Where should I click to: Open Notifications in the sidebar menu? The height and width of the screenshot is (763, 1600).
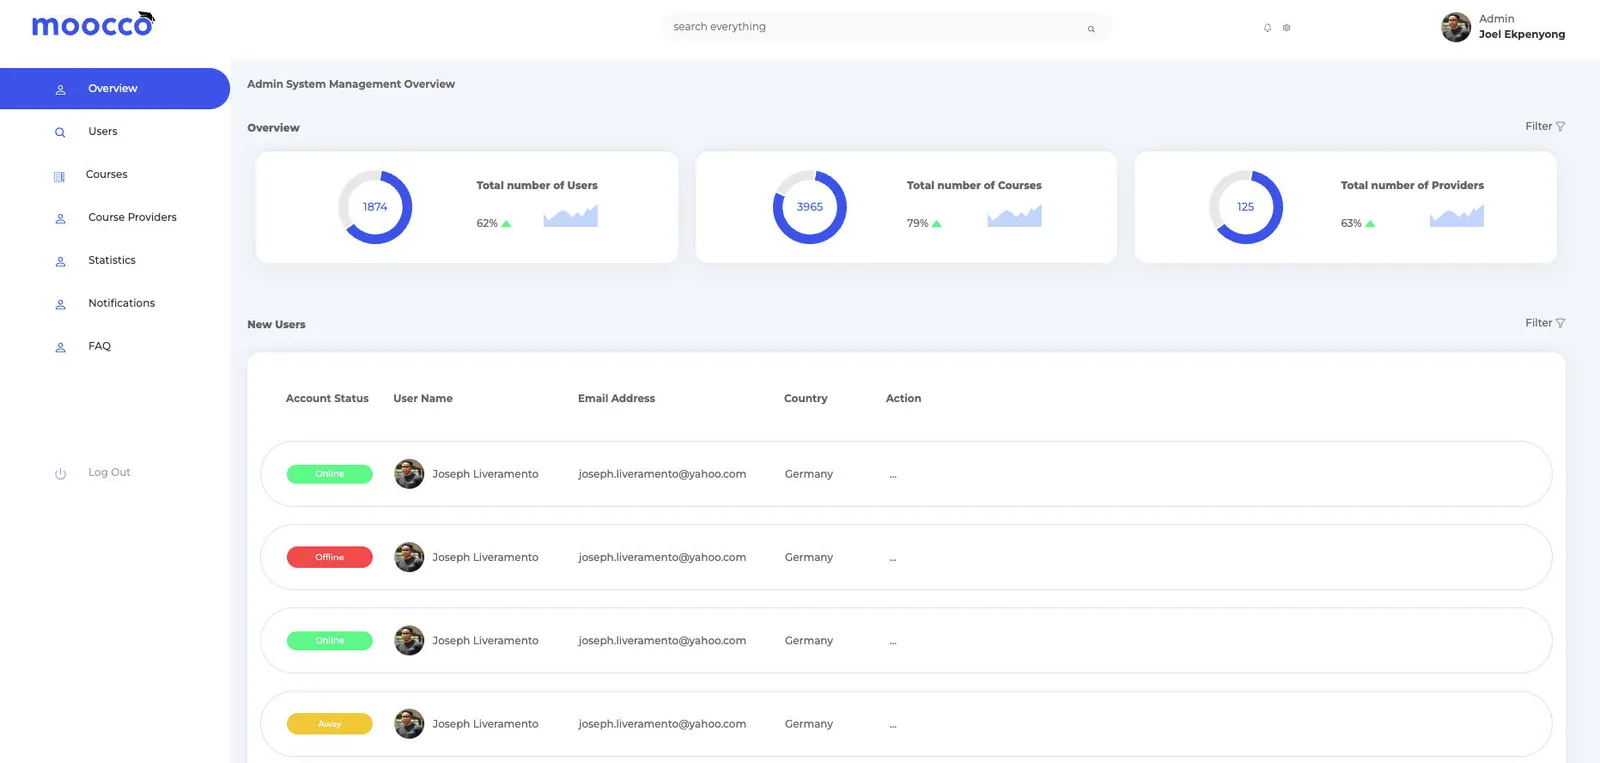[x=121, y=303]
